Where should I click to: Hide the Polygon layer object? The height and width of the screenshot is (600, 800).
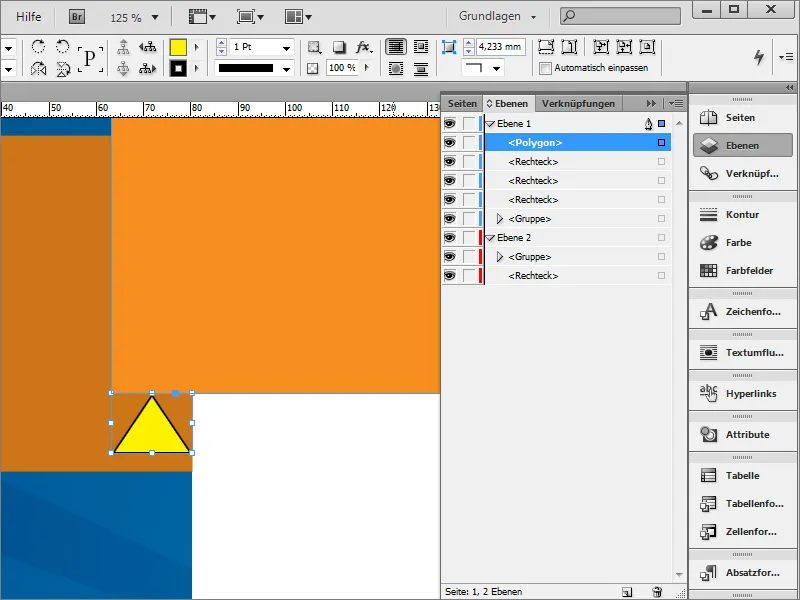(x=450, y=143)
